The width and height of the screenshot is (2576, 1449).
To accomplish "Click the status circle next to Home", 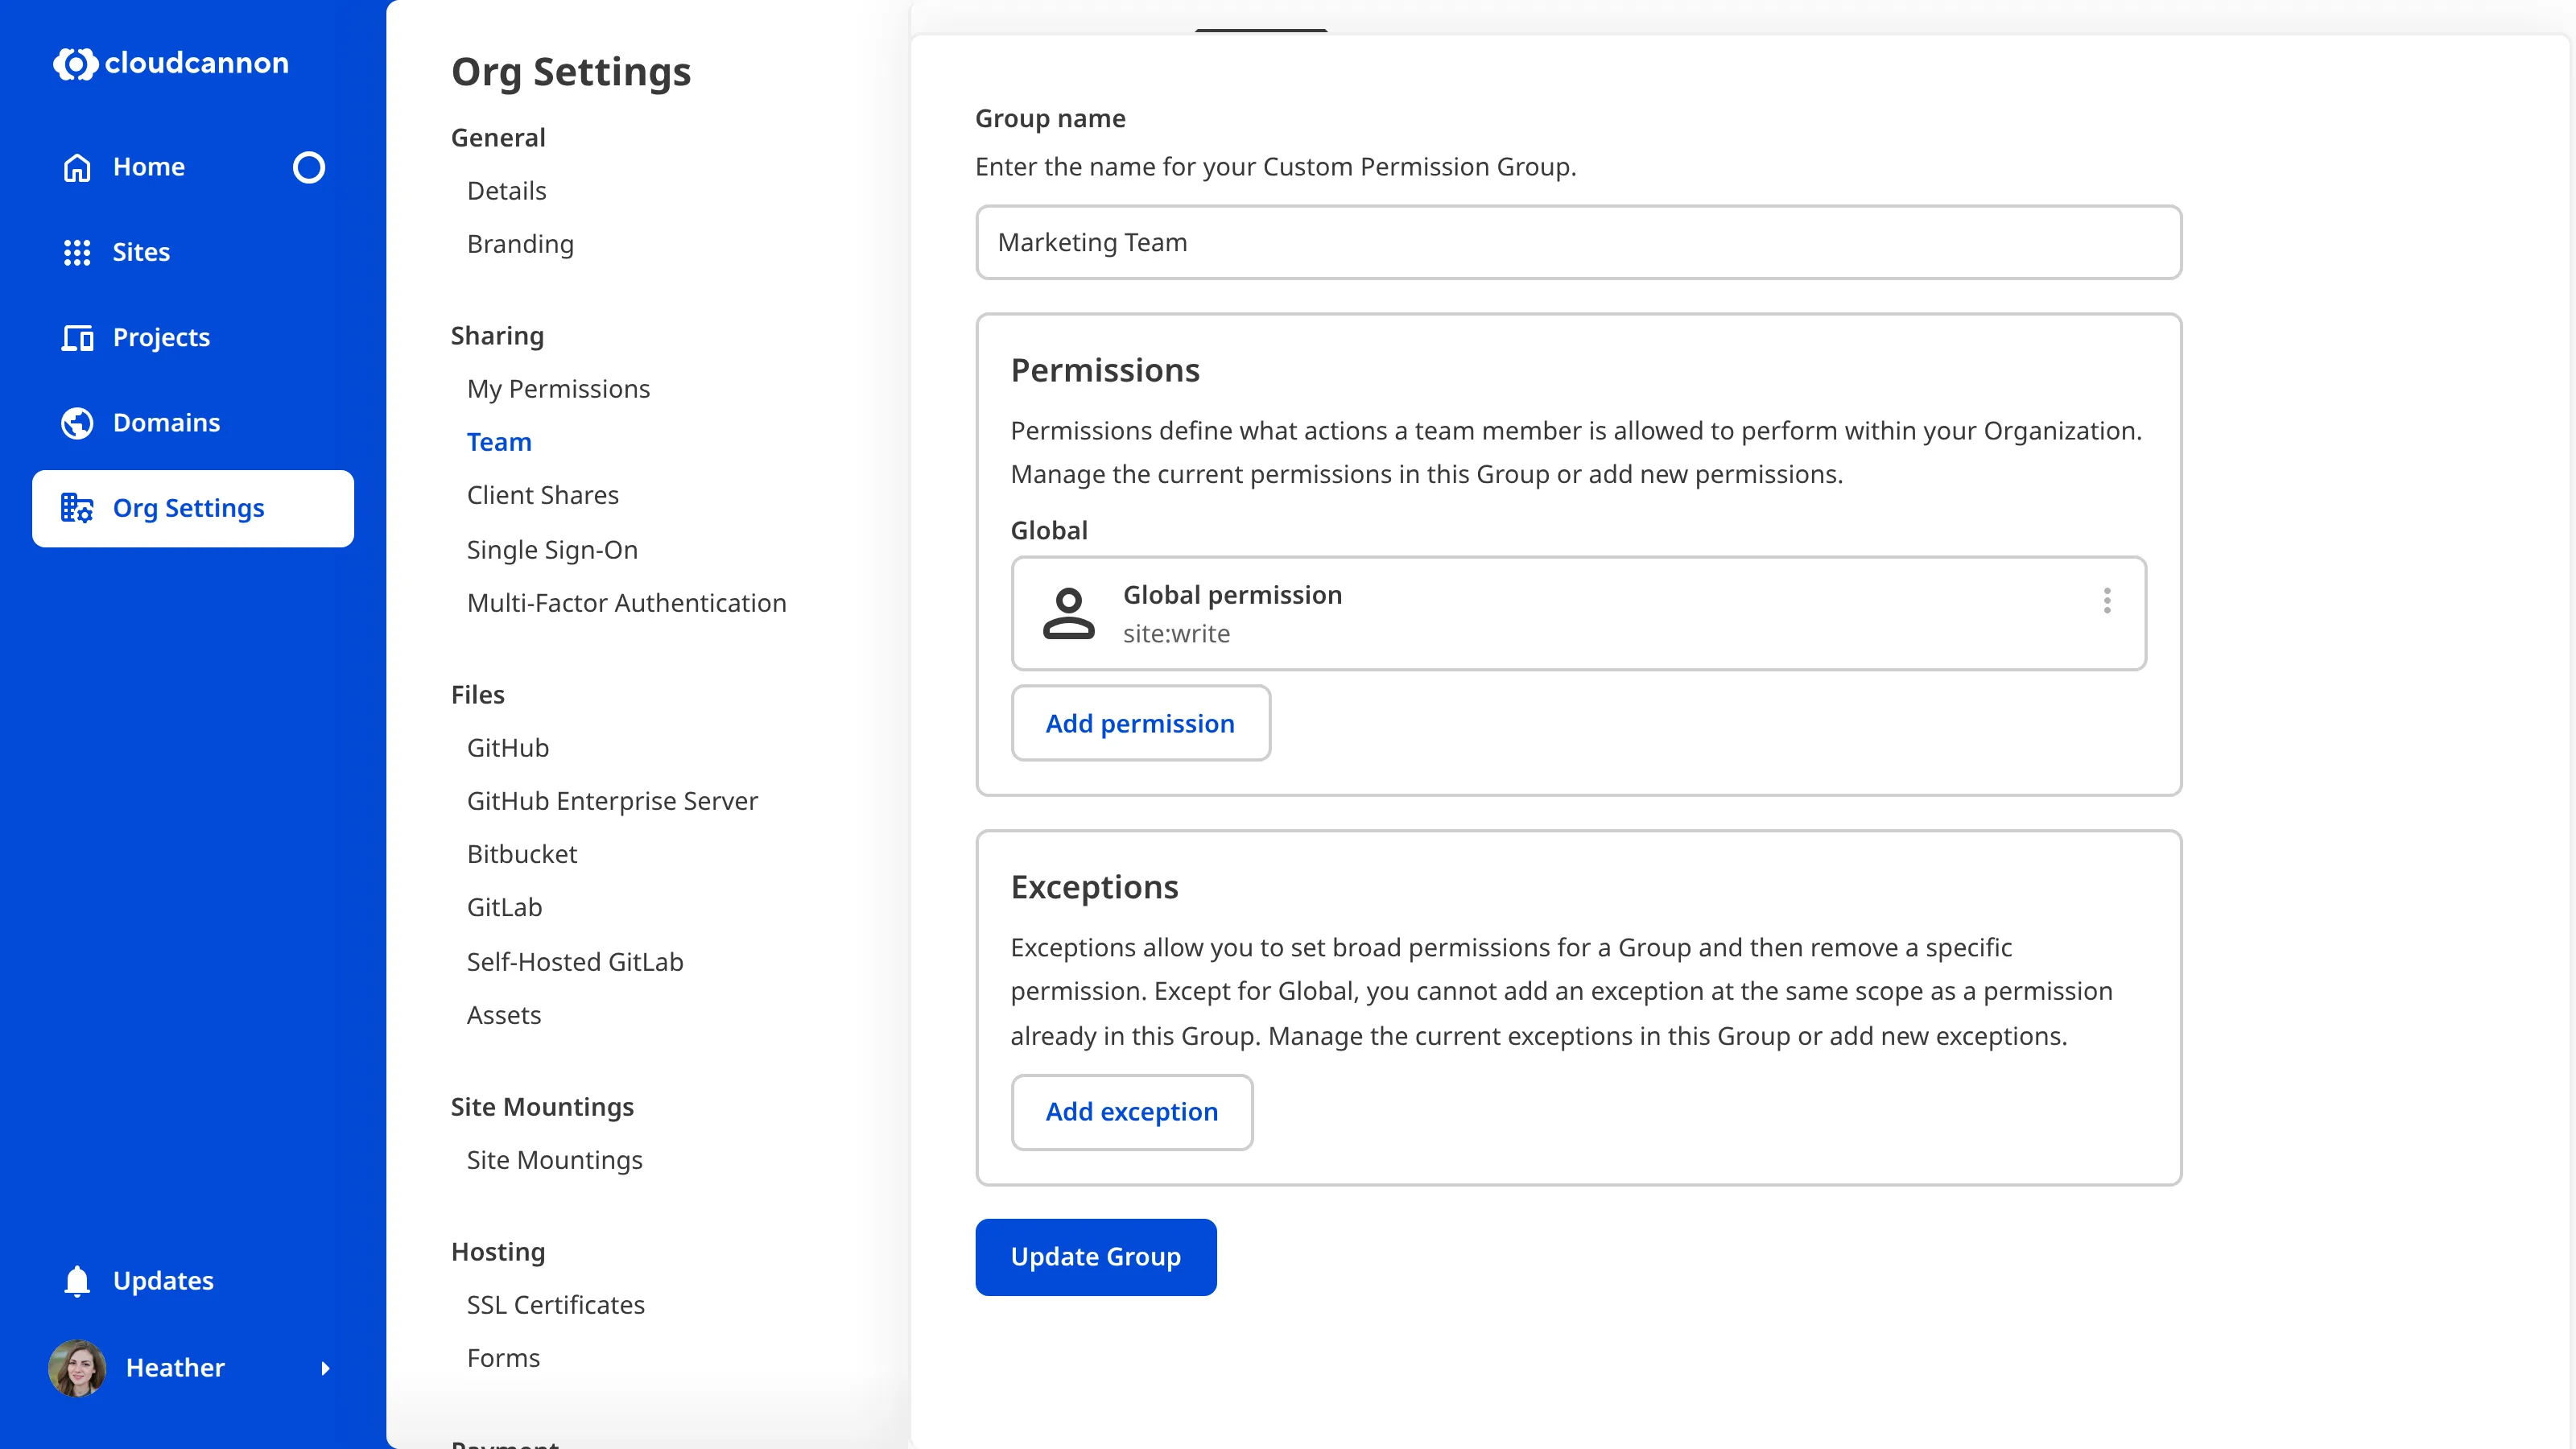I will click(310, 167).
